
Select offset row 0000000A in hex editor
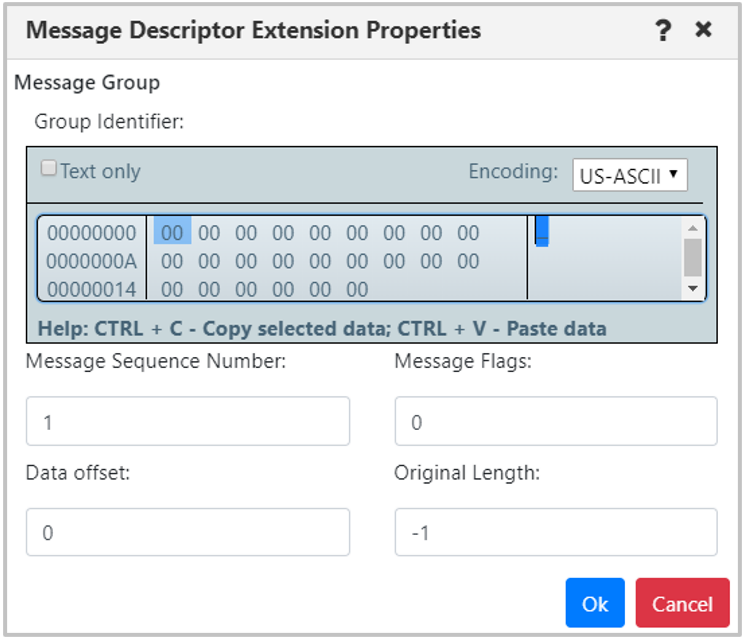92,261
